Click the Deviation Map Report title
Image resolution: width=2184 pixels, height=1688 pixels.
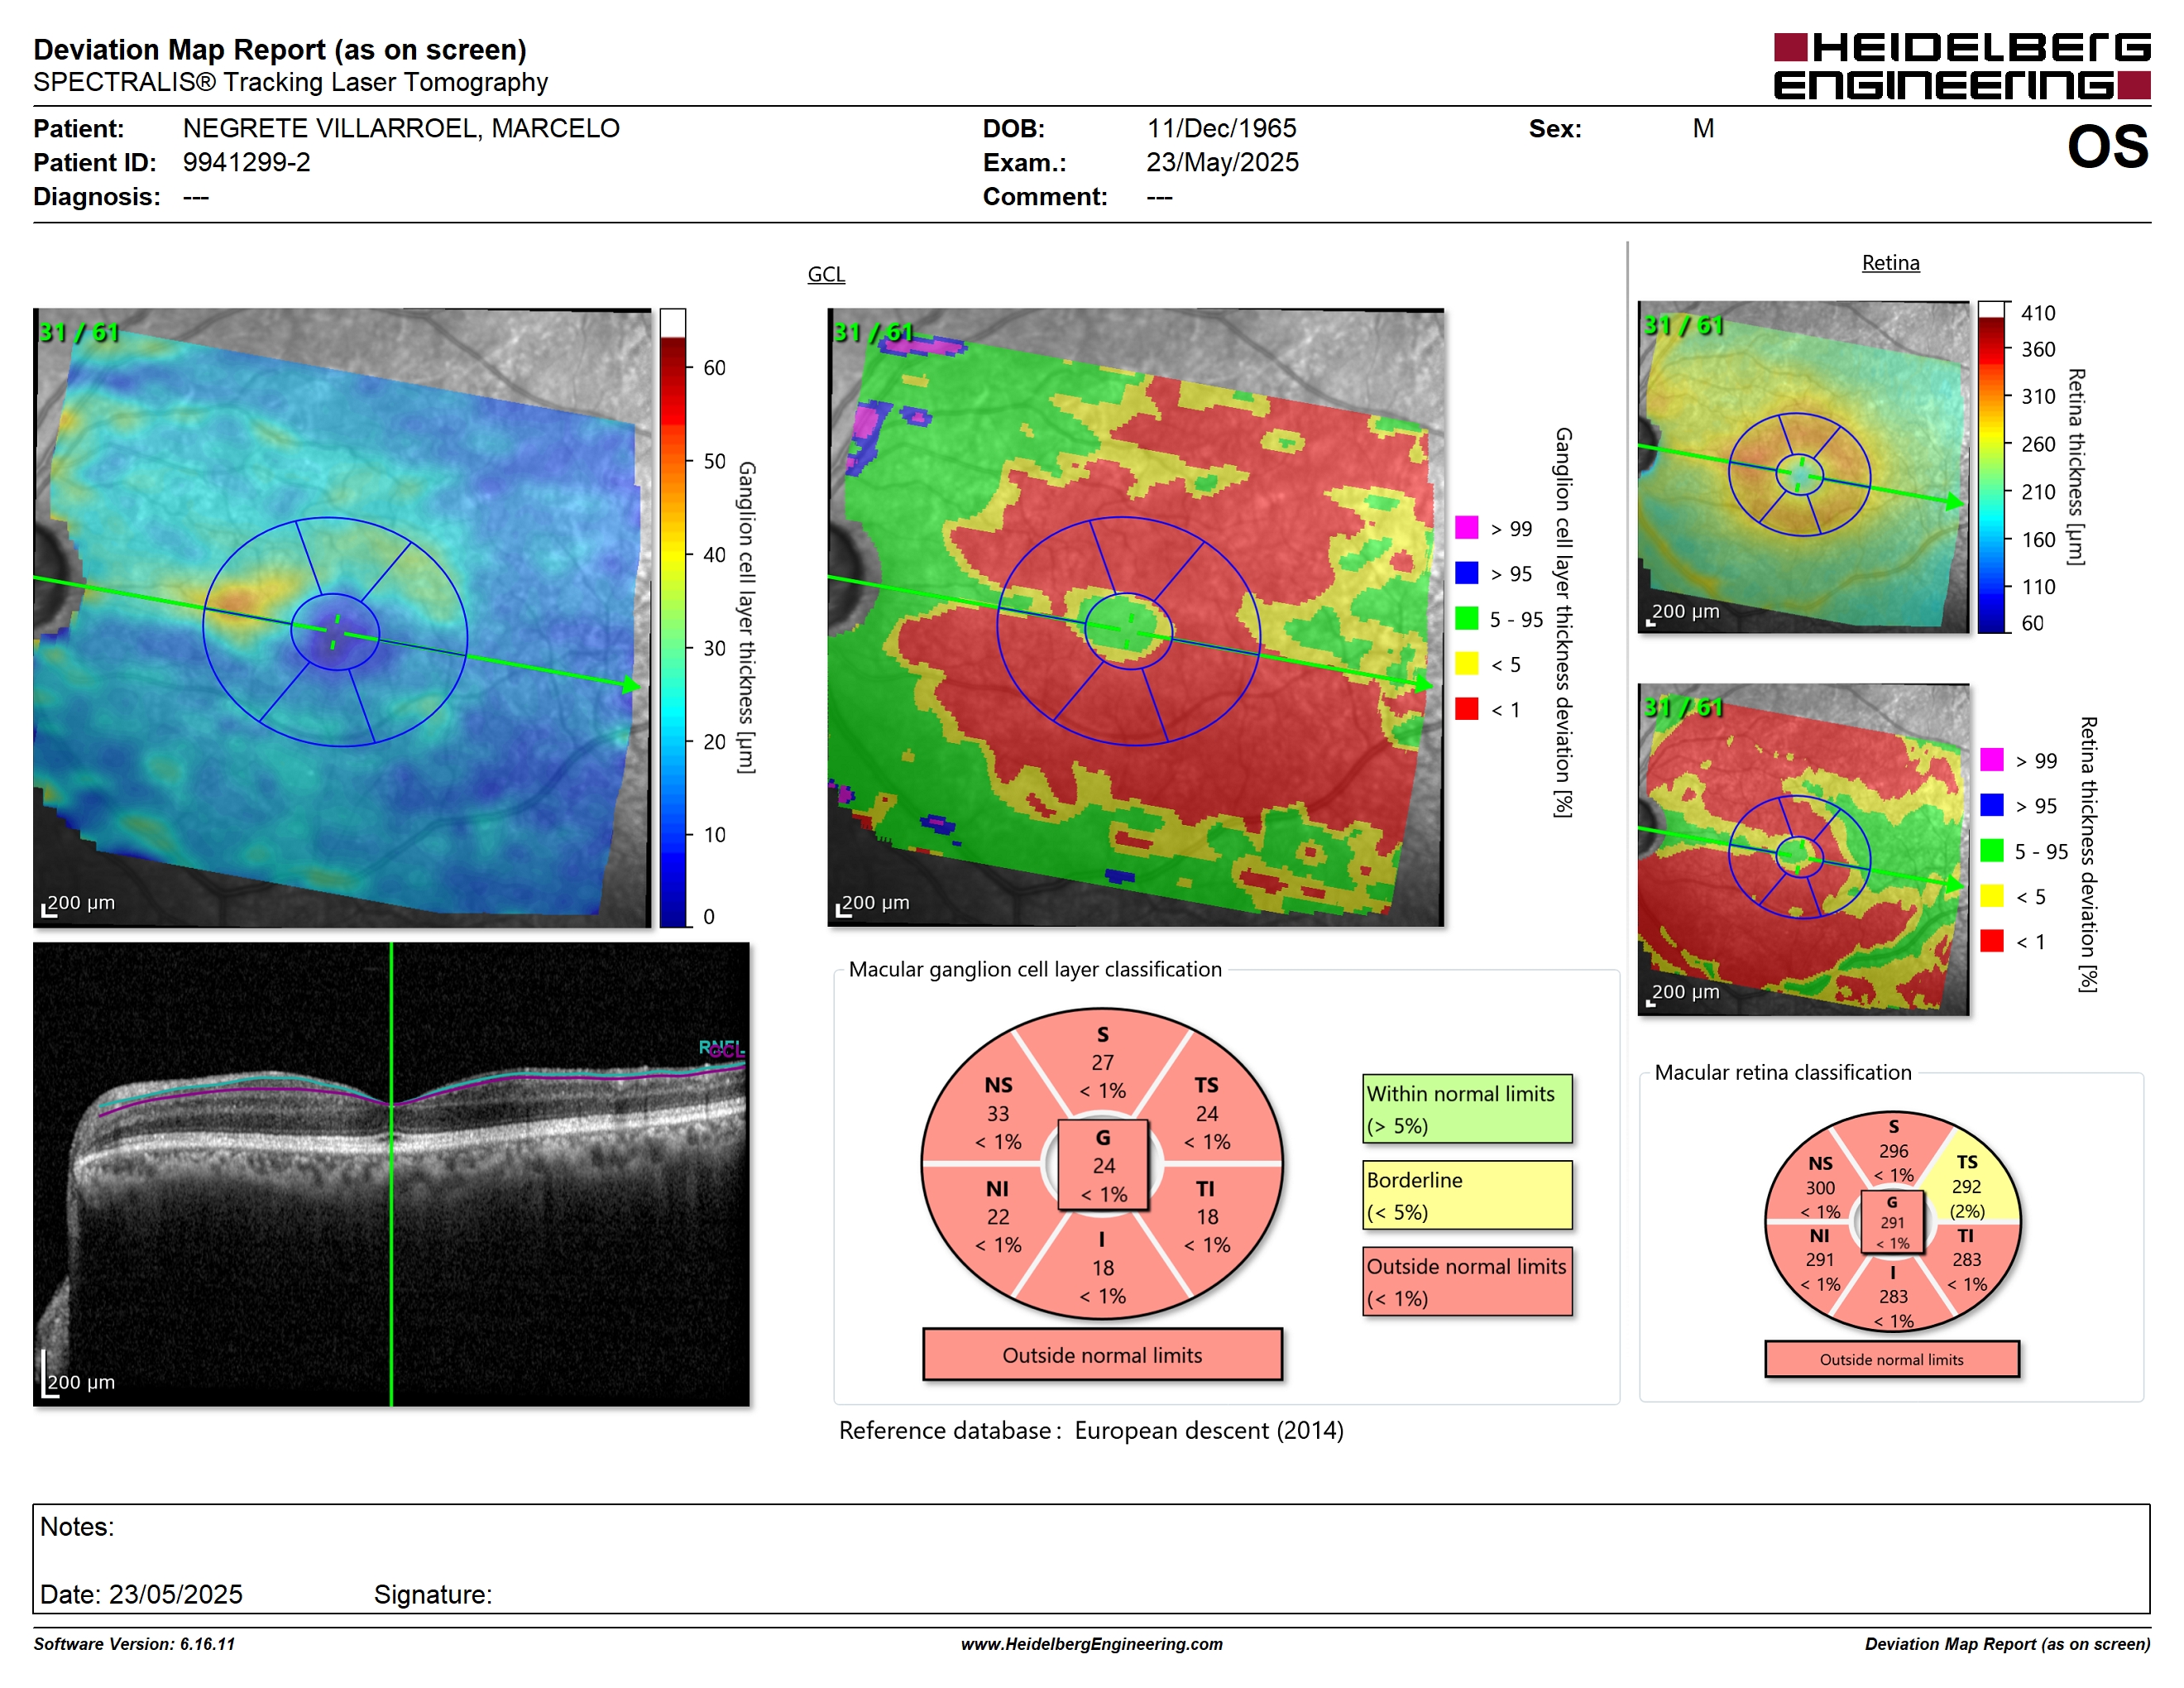(280, 49)
